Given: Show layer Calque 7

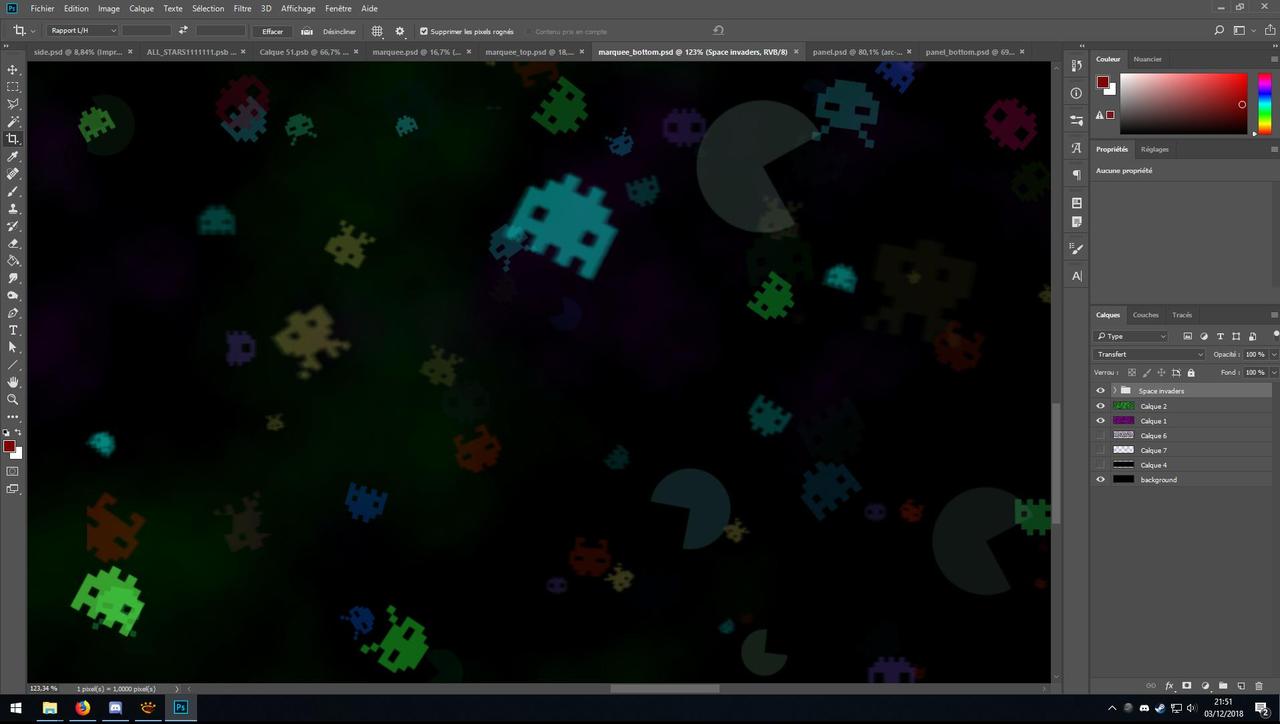Looking at the screenshot, I should (1101, 450).
